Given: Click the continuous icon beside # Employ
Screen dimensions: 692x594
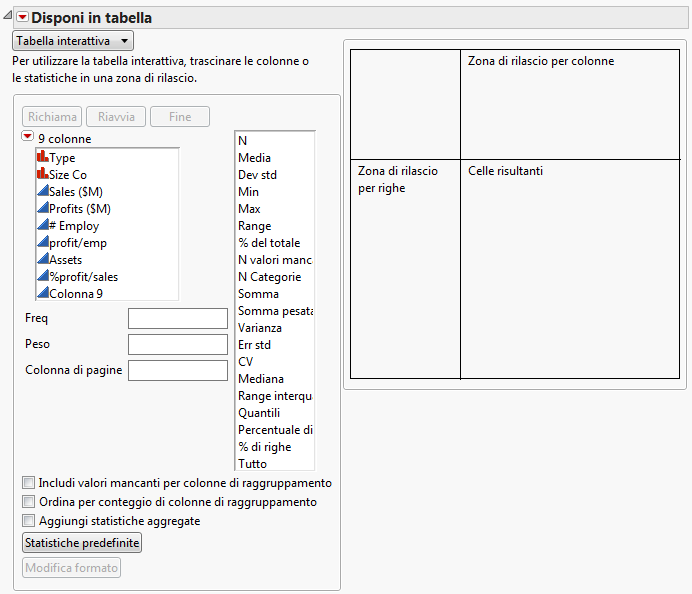Looking at the screenshot, I should tap(42, 225).
